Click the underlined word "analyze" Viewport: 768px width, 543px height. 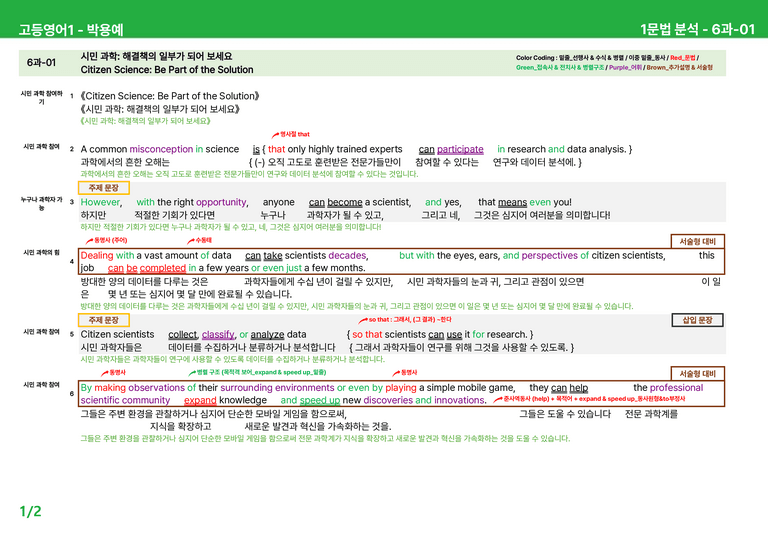tap(267, 334)
